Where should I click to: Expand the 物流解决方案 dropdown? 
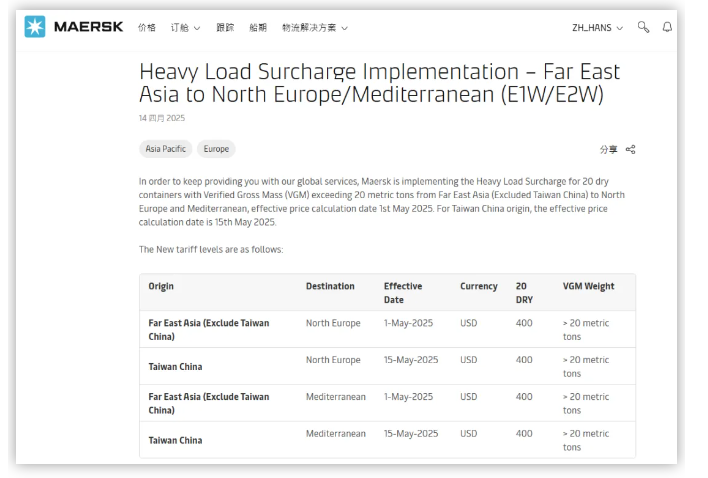tap(315, 28)
